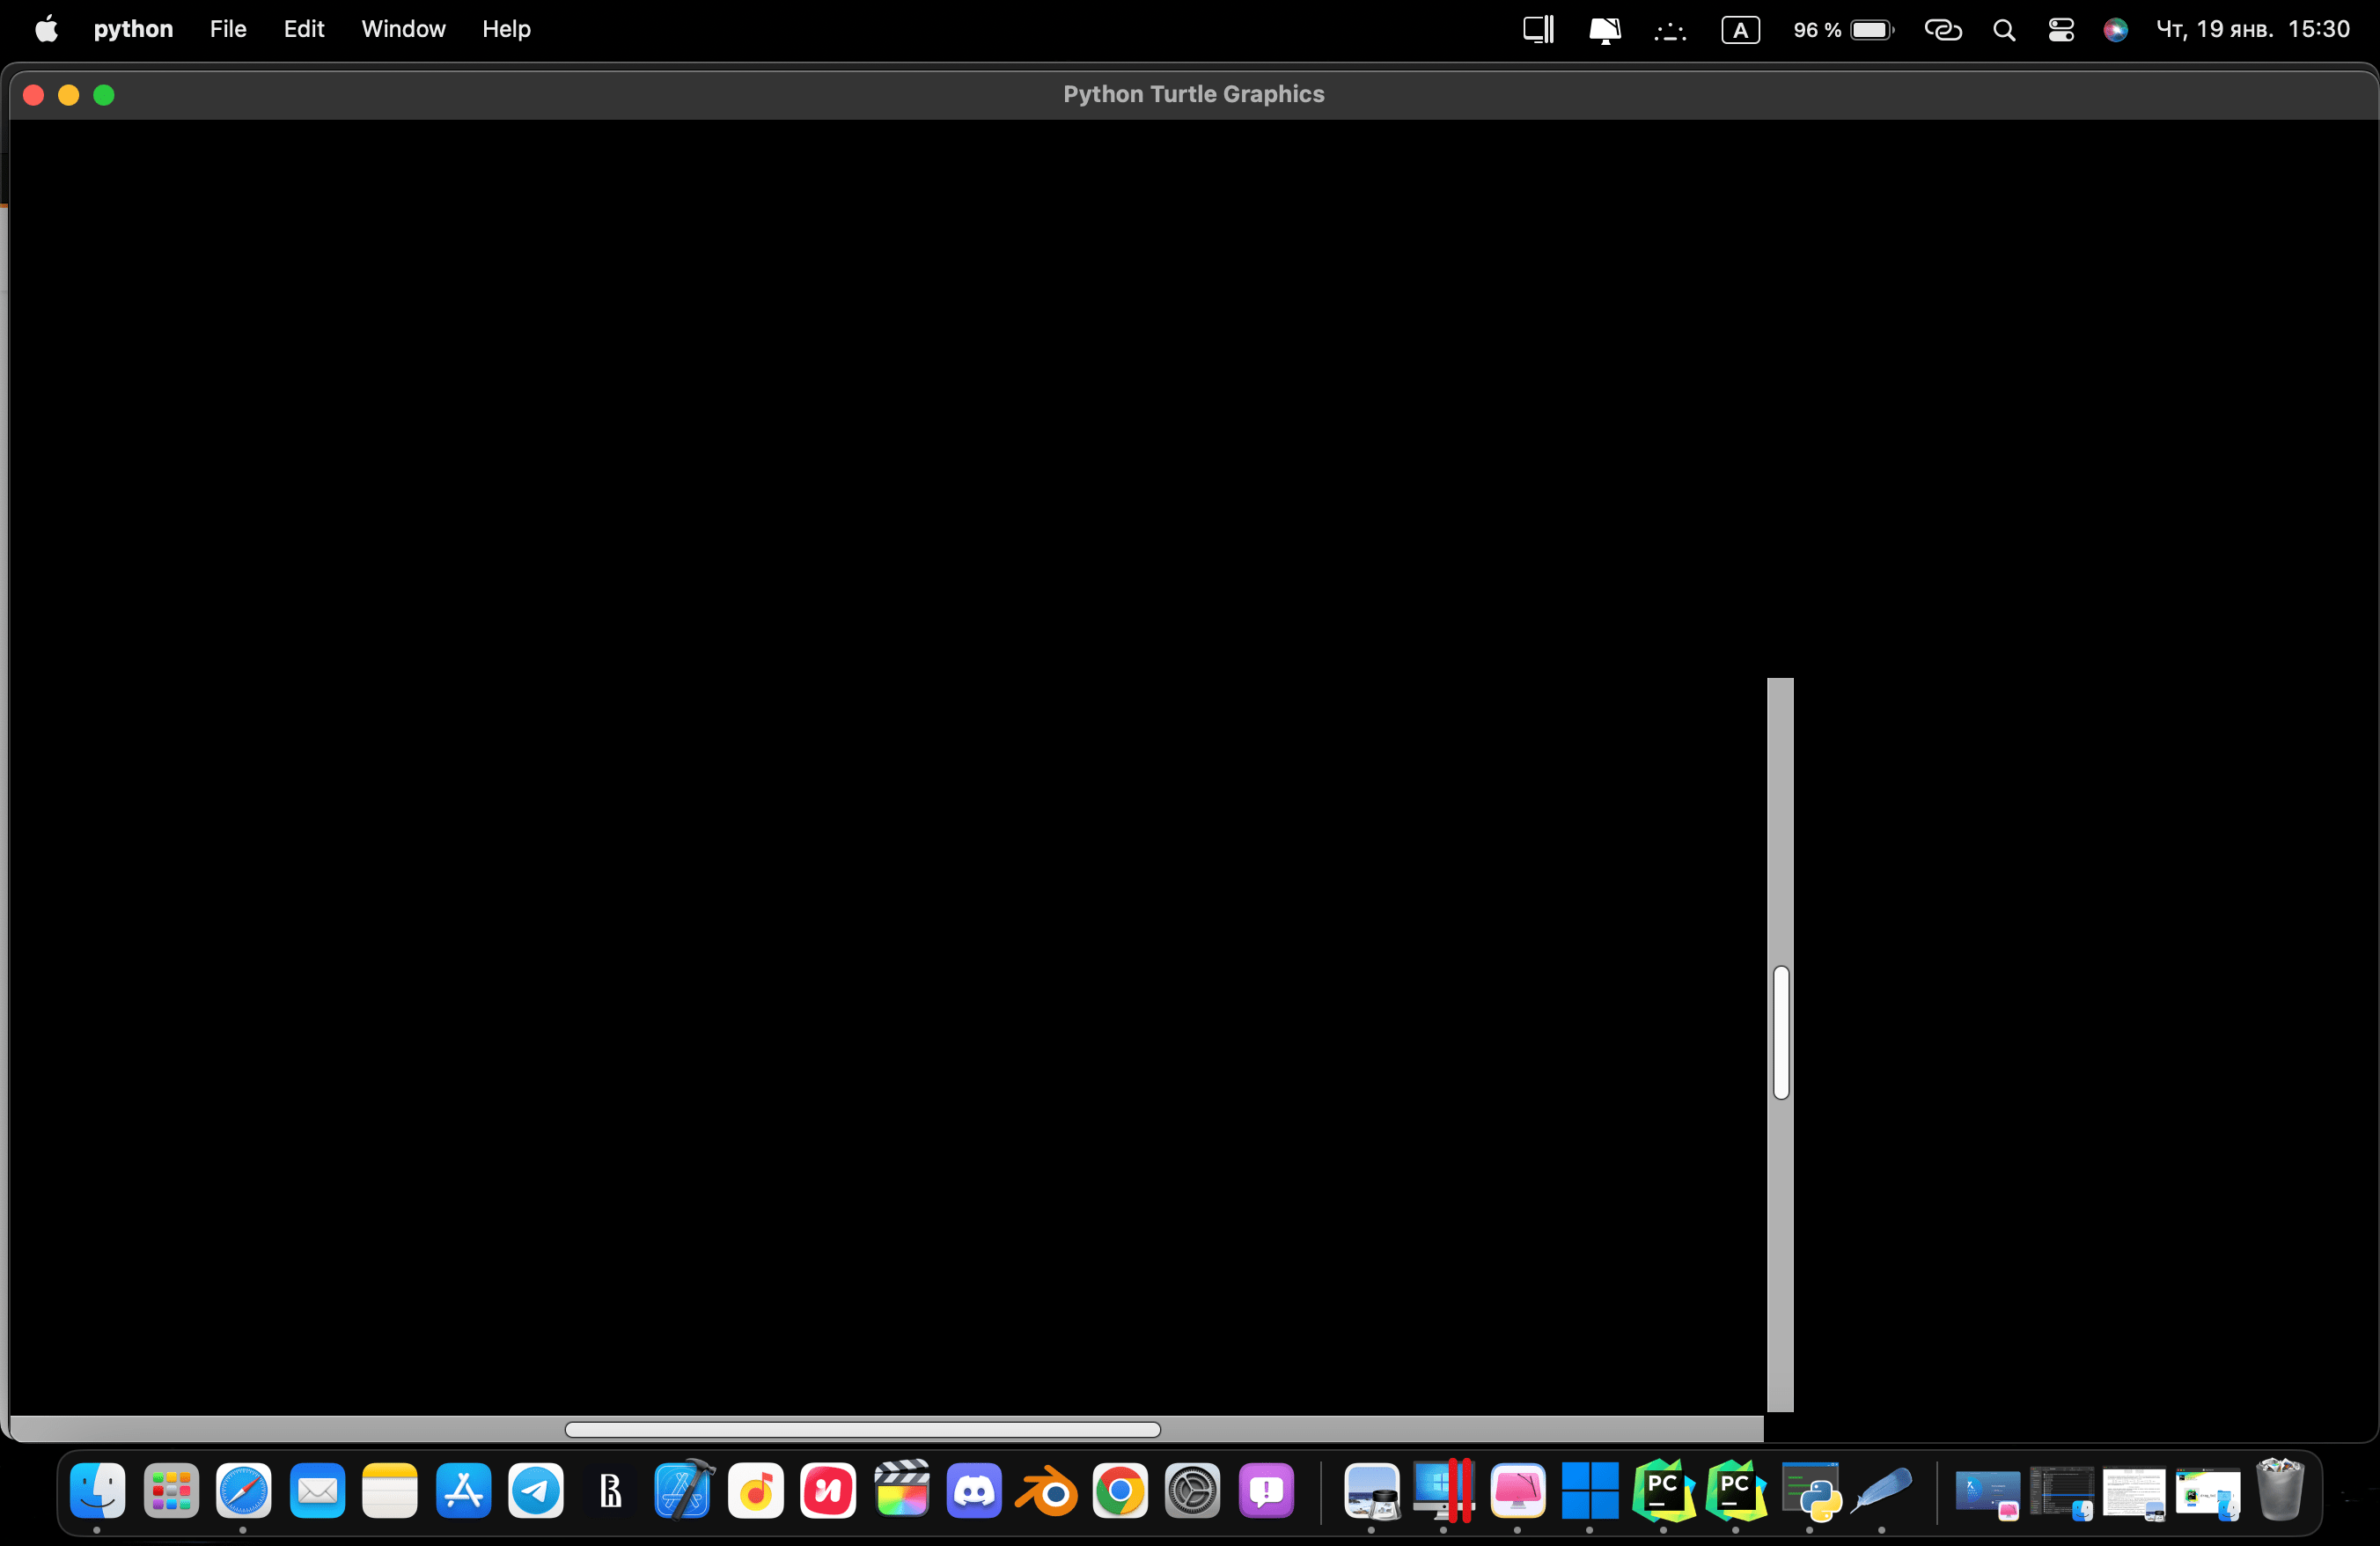
Task: Open Preview app in the Dock
Action: coord(1372,1491)
